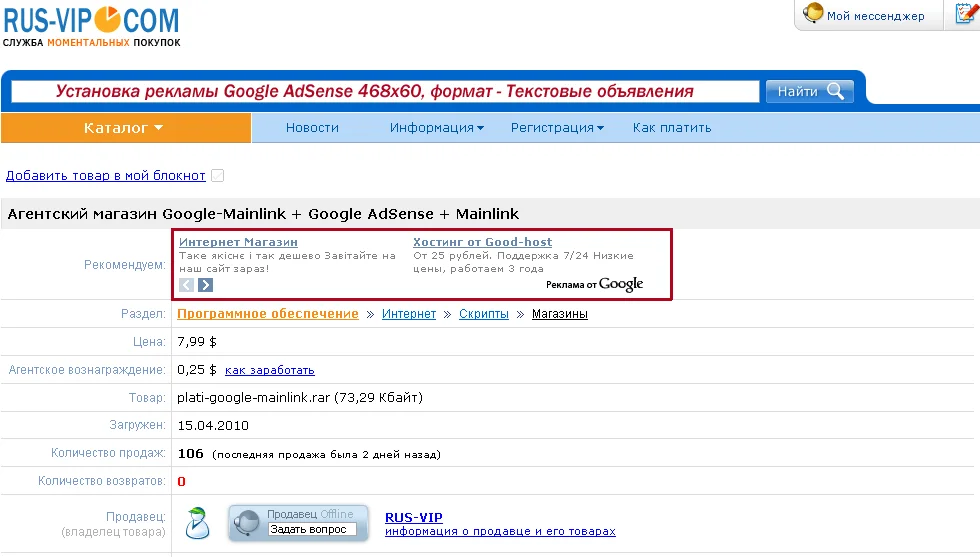This screenshot has width=980, height=557.
Task: Click the upload date 15.04.2010
Action: [213, 426]
